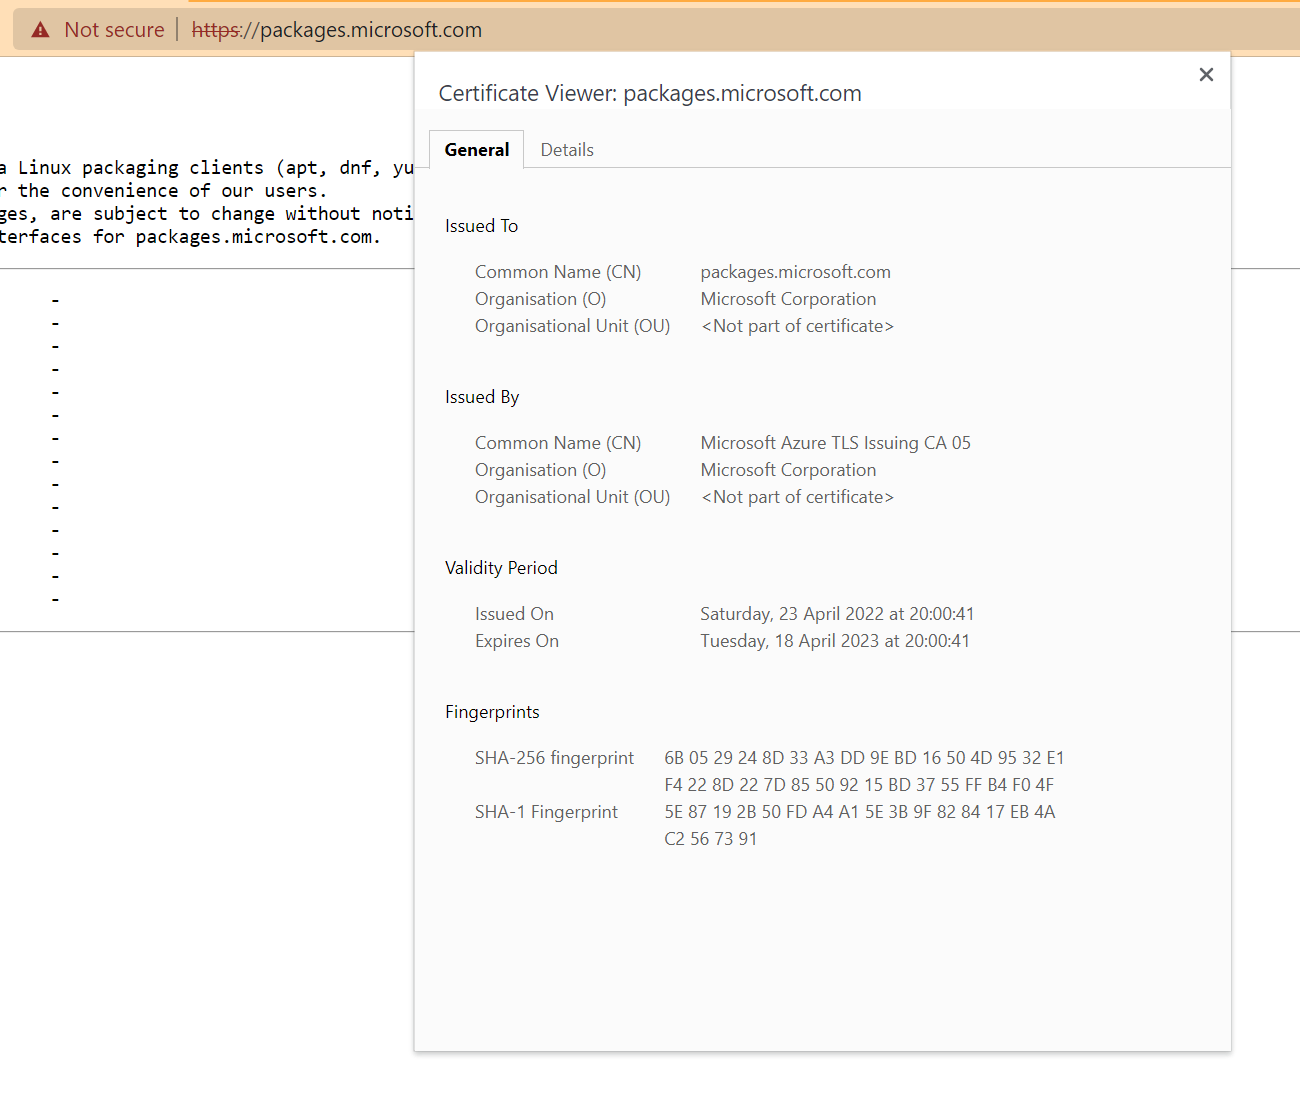
Task: Click the warning triangle in the address bar
Action: coord(39,29)
